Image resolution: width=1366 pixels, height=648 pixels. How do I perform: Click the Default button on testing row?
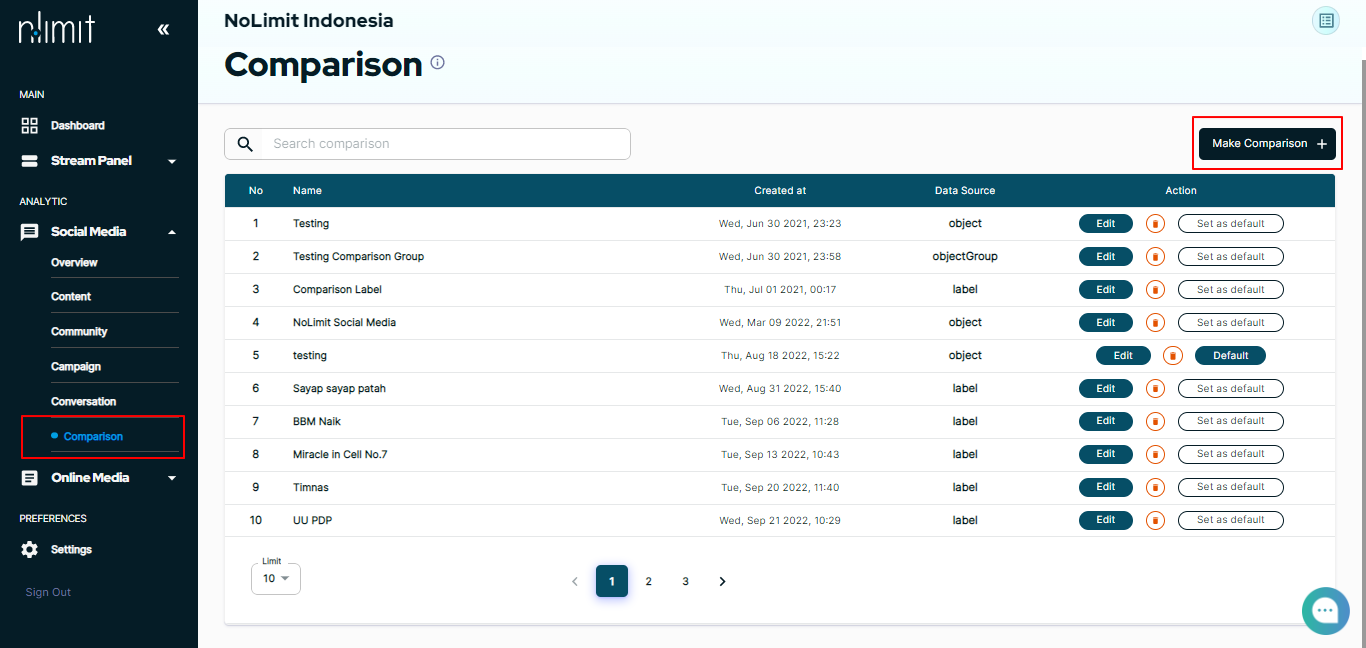pos(1231,356)
